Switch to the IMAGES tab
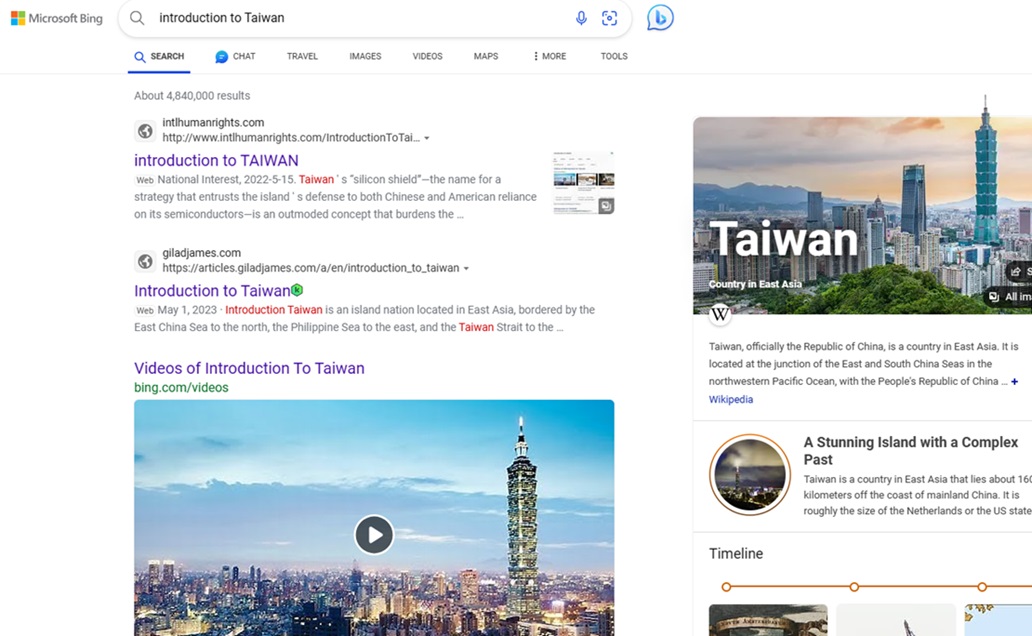Viewport: 1032px width, 636px height. click(x=365, y=56)
